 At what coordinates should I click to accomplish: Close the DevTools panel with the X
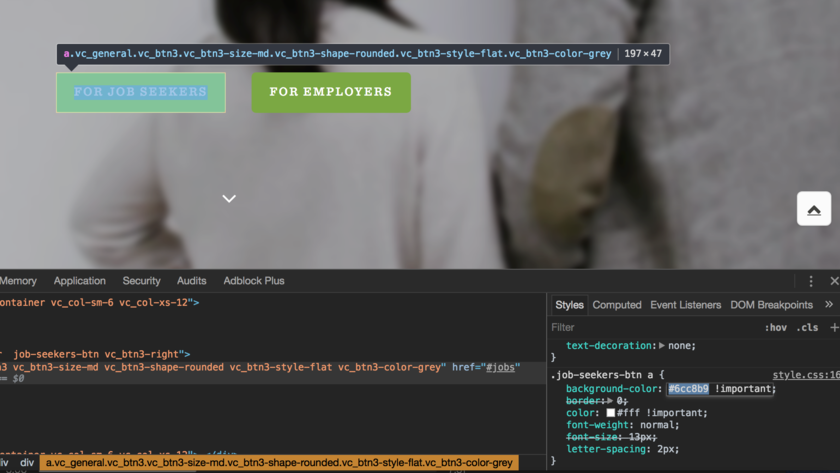point(834,282)
